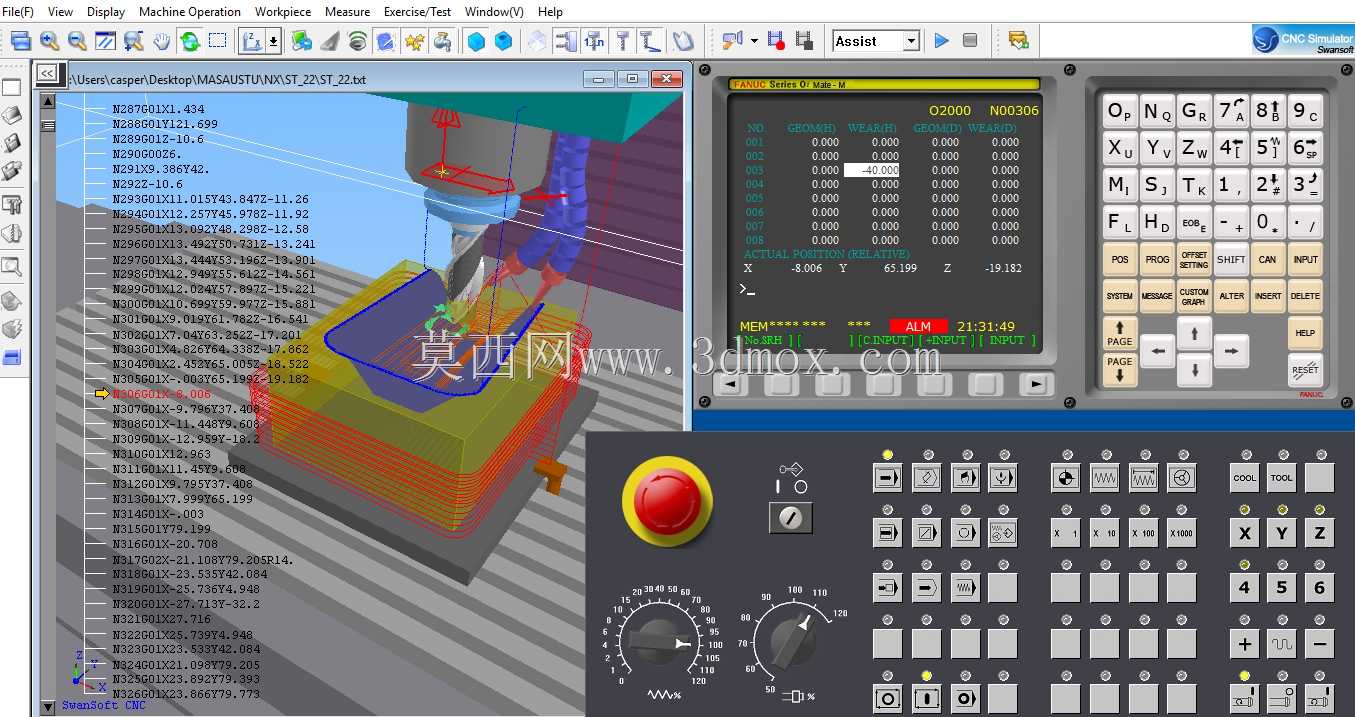Toggle the COOL coolant key
The image size is (1355, 717).
1245,478
